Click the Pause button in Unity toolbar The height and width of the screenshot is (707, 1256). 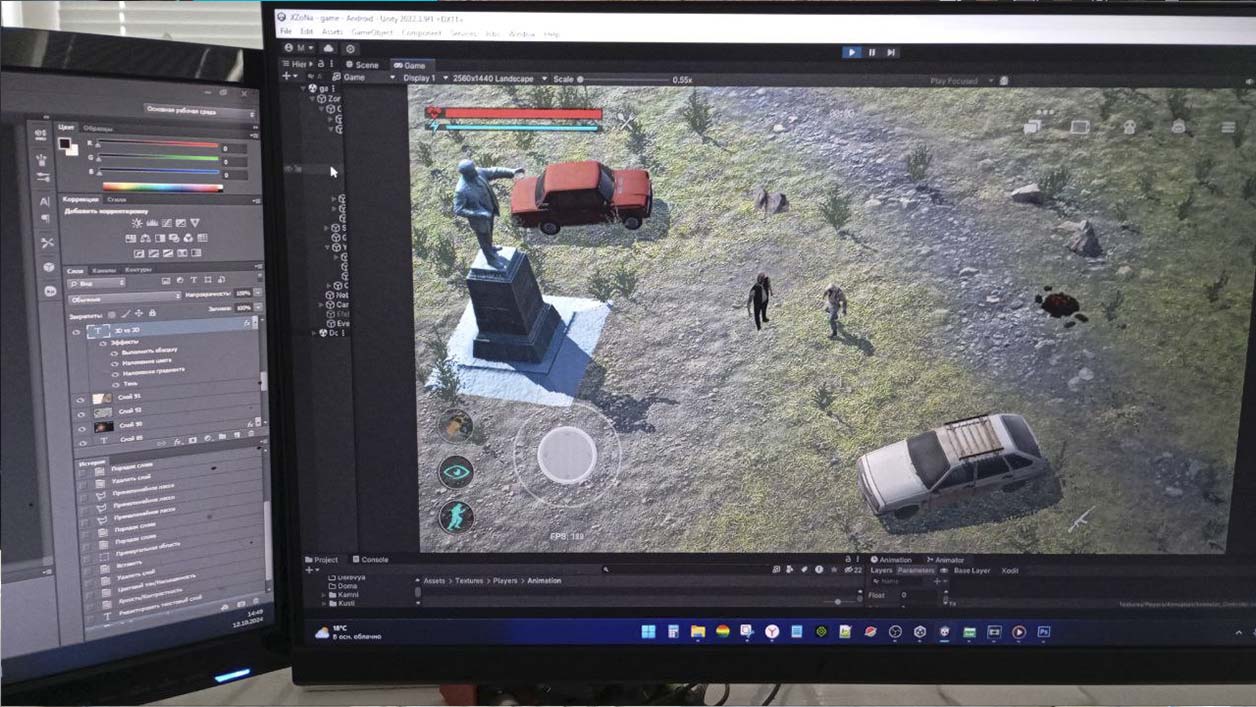tap(871, 52)
